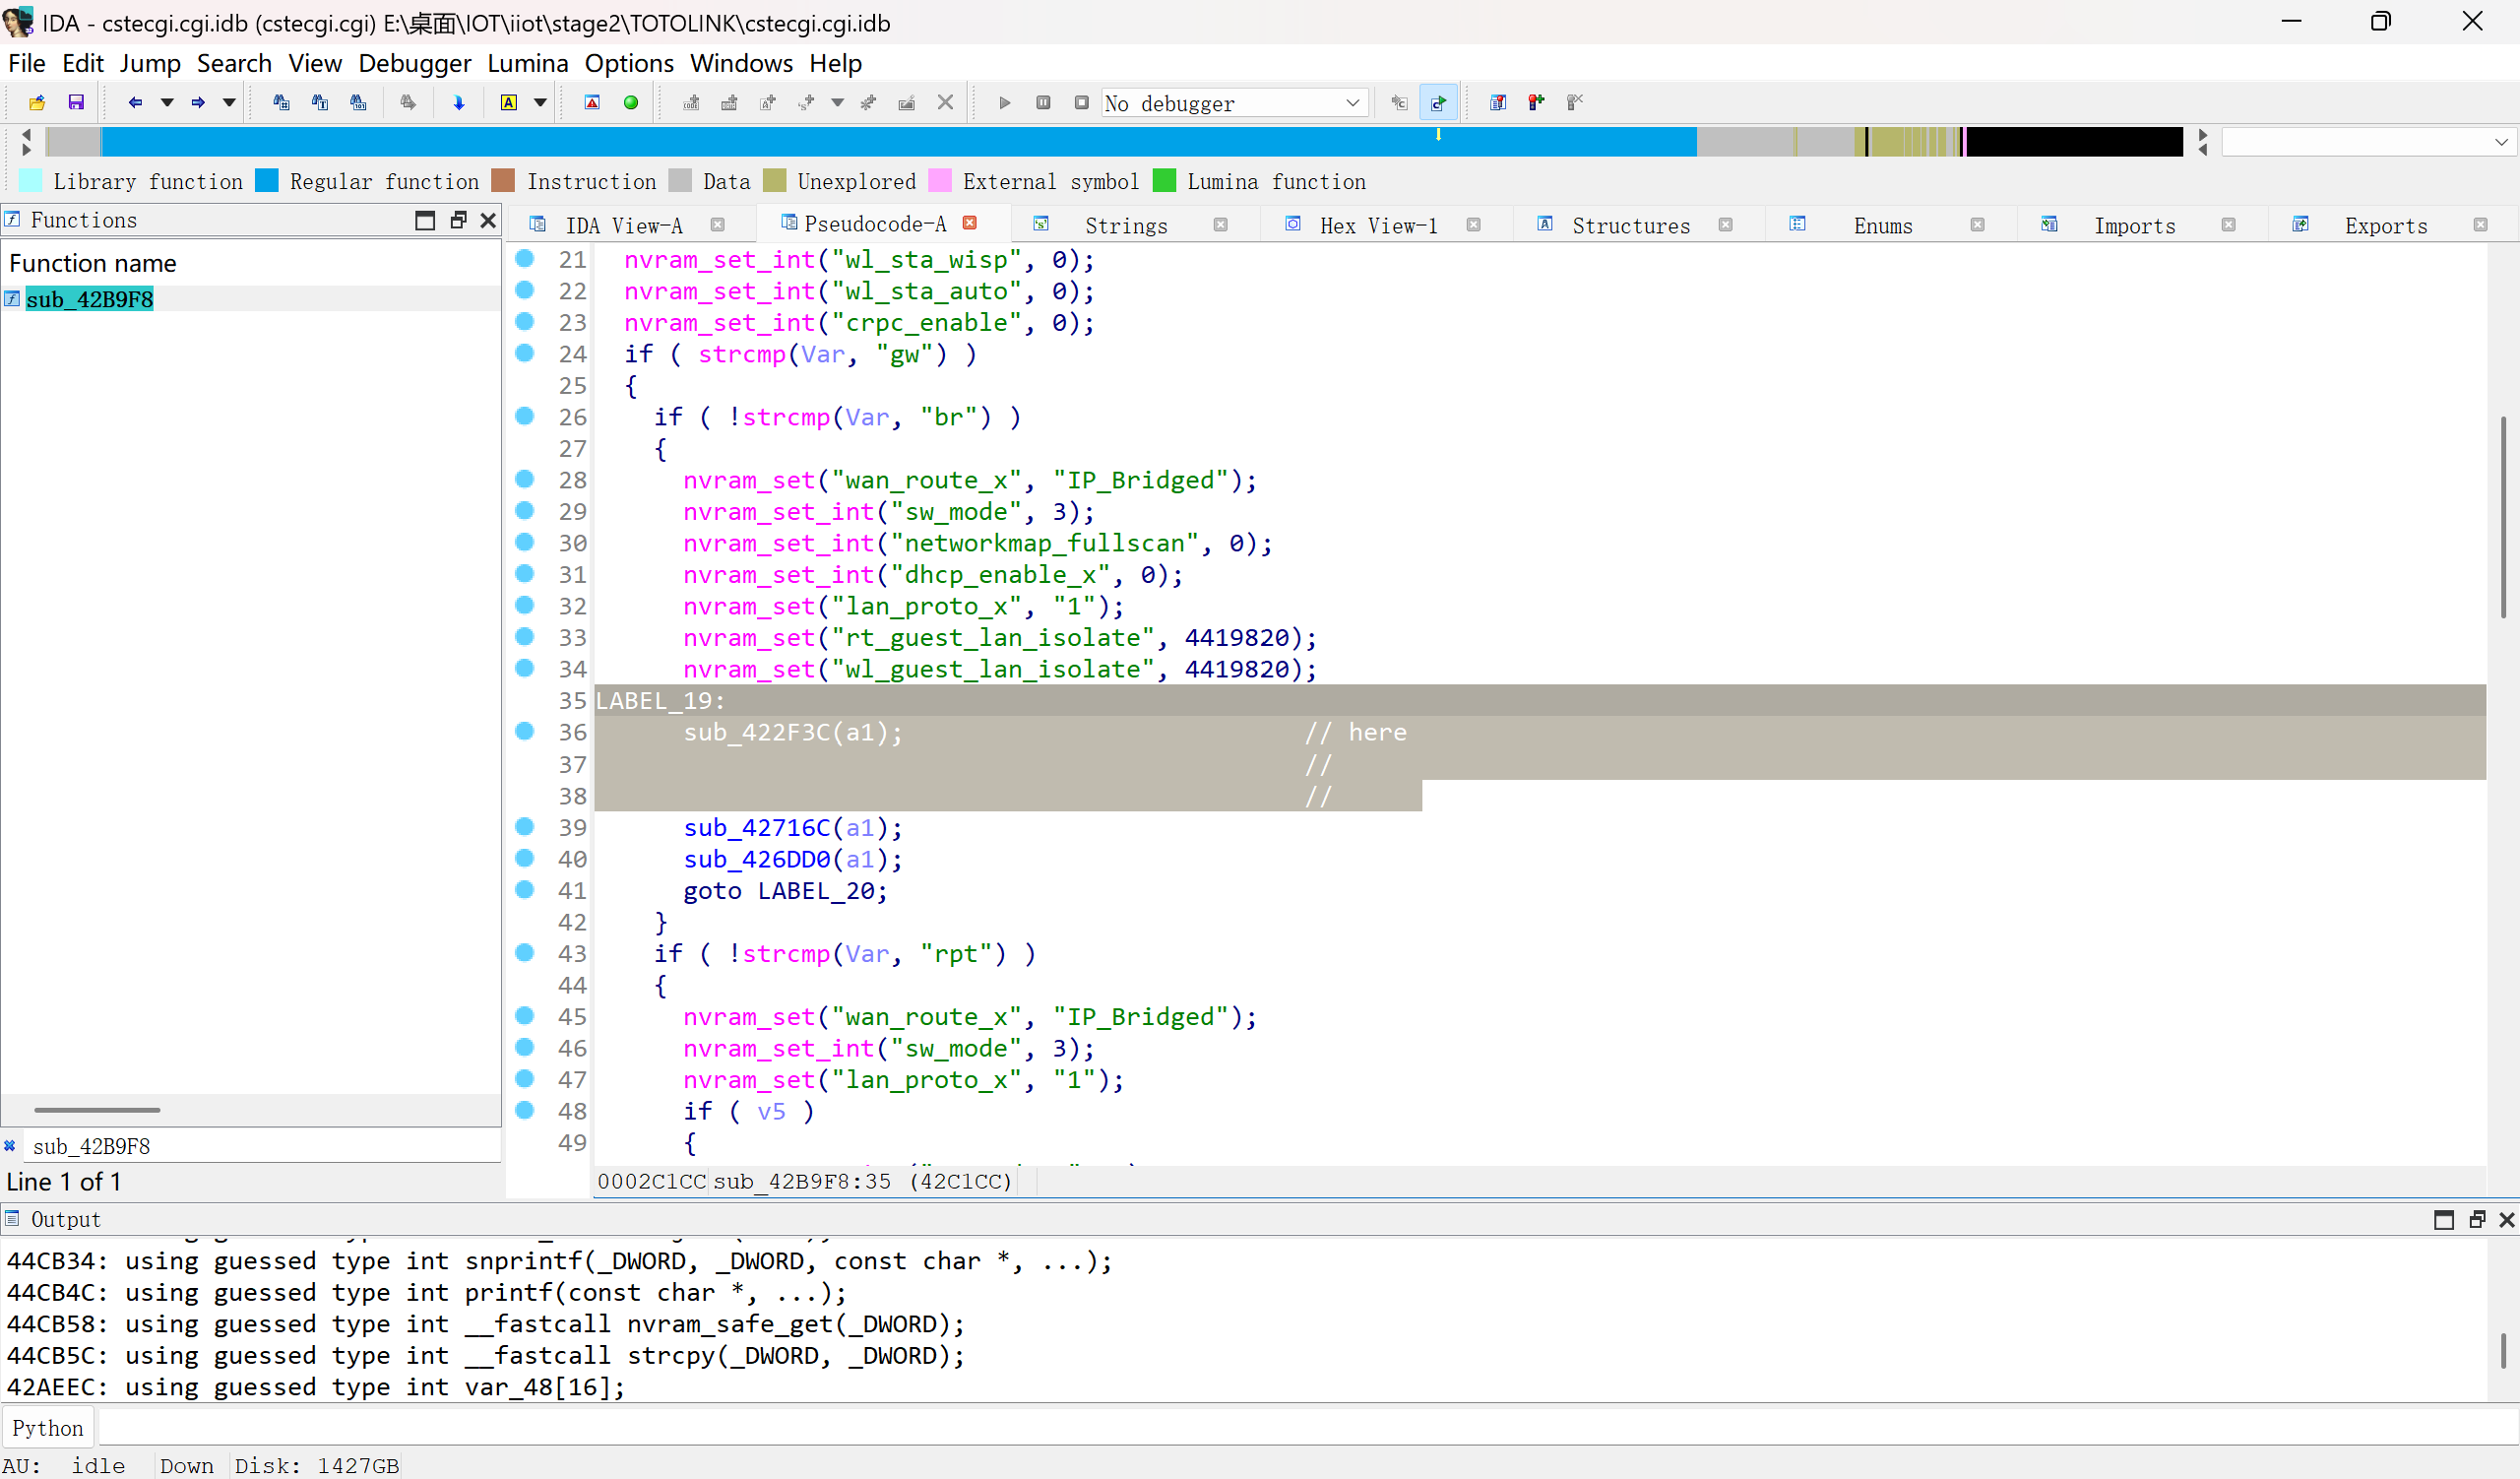Toggle breakpoint dot on line 36

524,731
